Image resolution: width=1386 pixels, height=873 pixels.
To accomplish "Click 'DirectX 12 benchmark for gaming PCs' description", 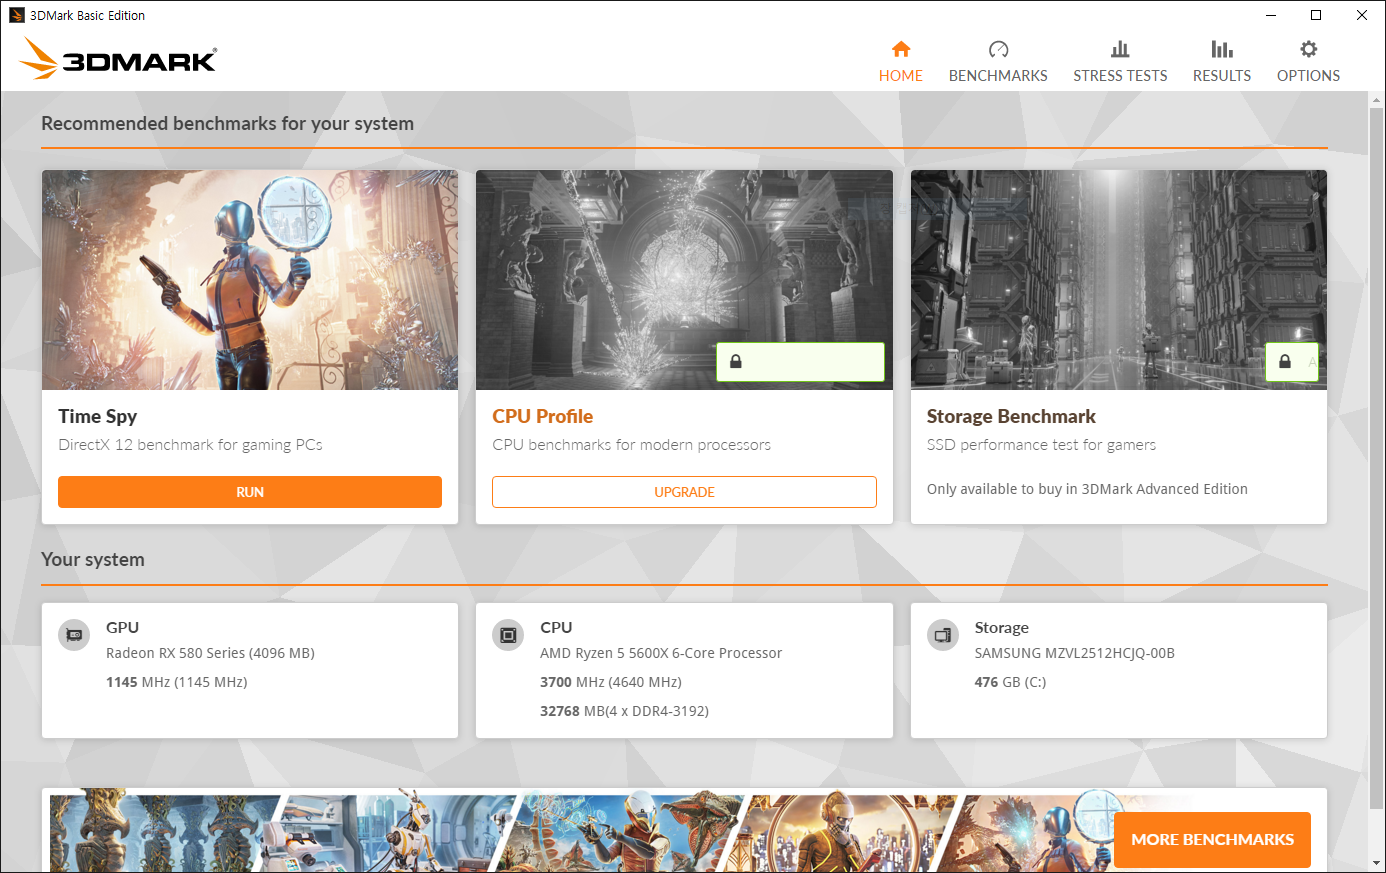I will coord(190,445).
